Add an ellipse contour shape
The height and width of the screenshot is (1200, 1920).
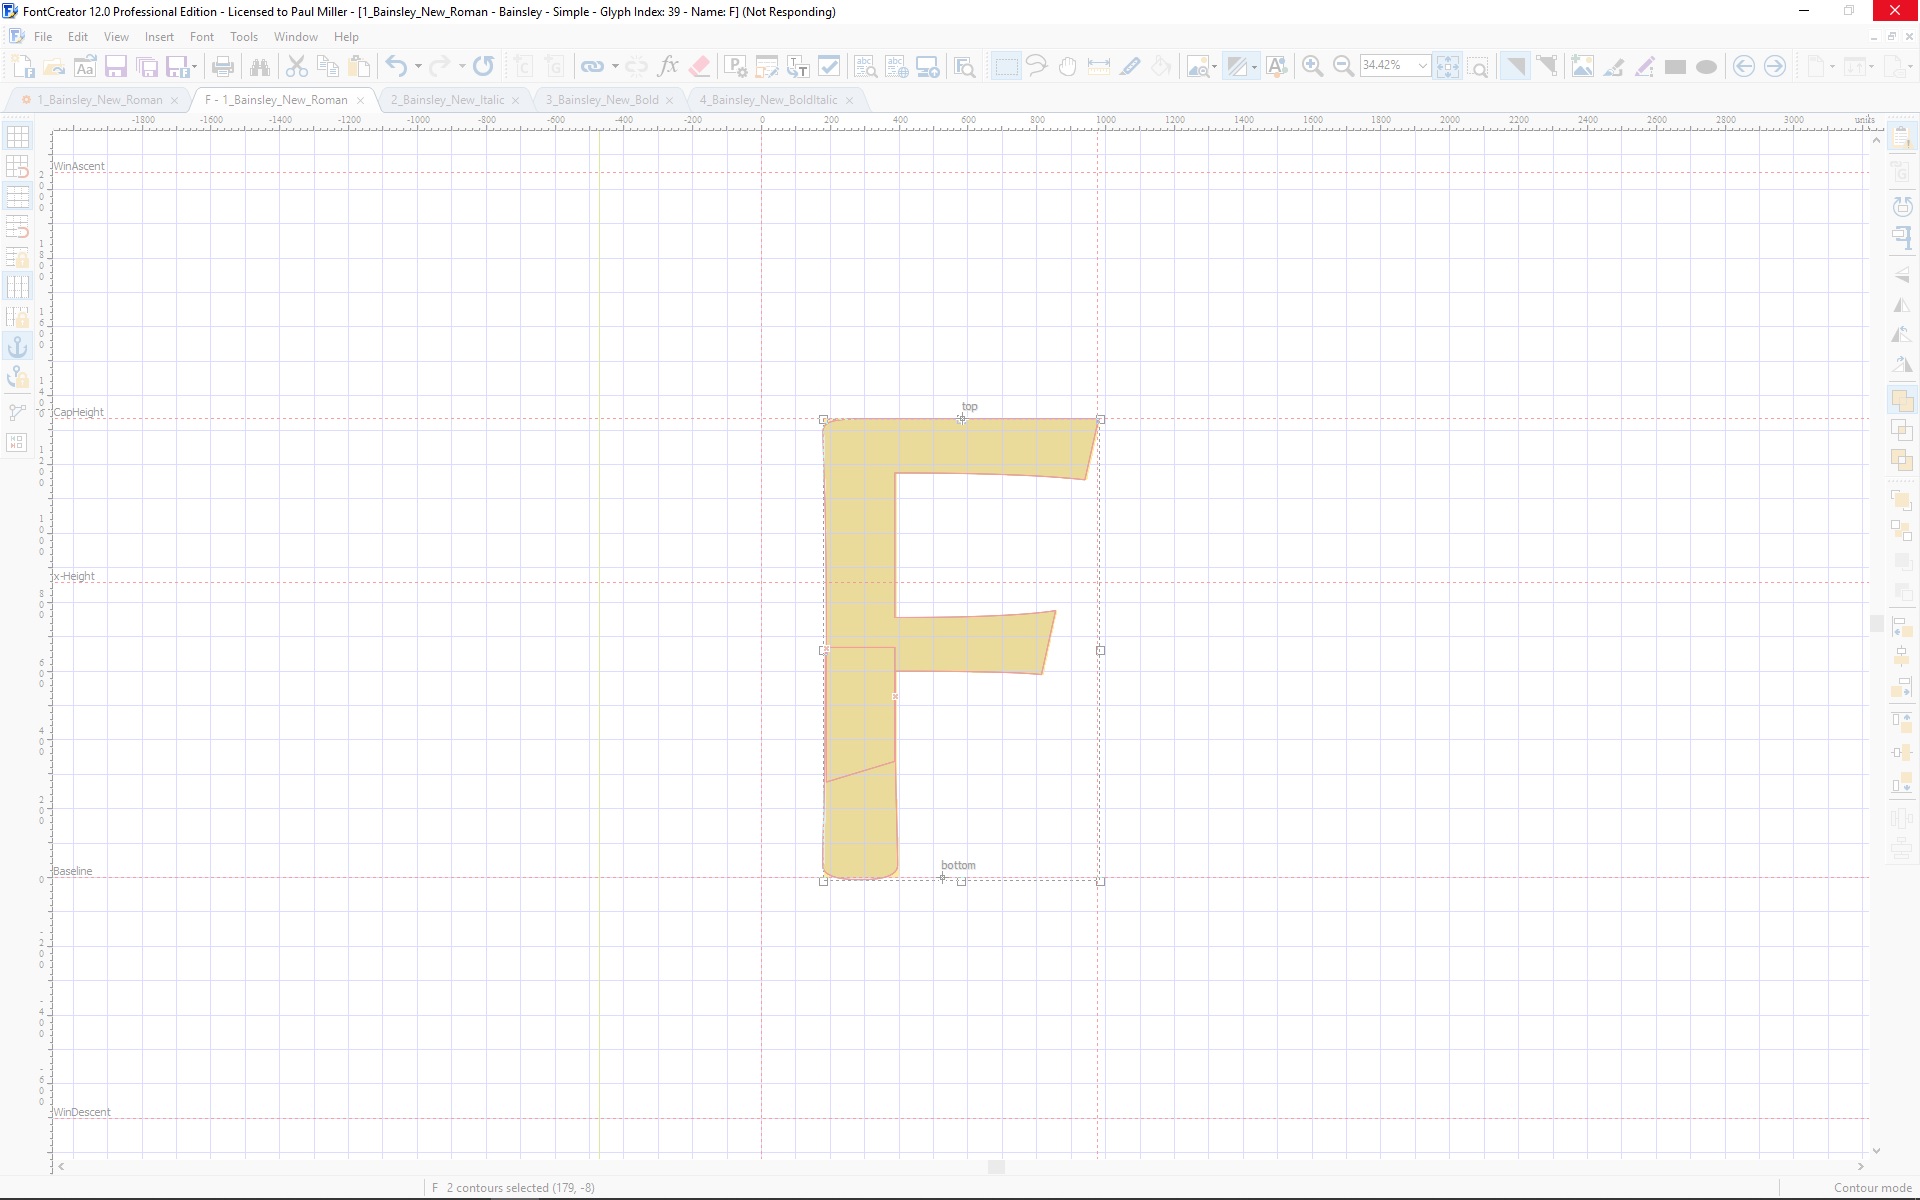coord(1707,67)
